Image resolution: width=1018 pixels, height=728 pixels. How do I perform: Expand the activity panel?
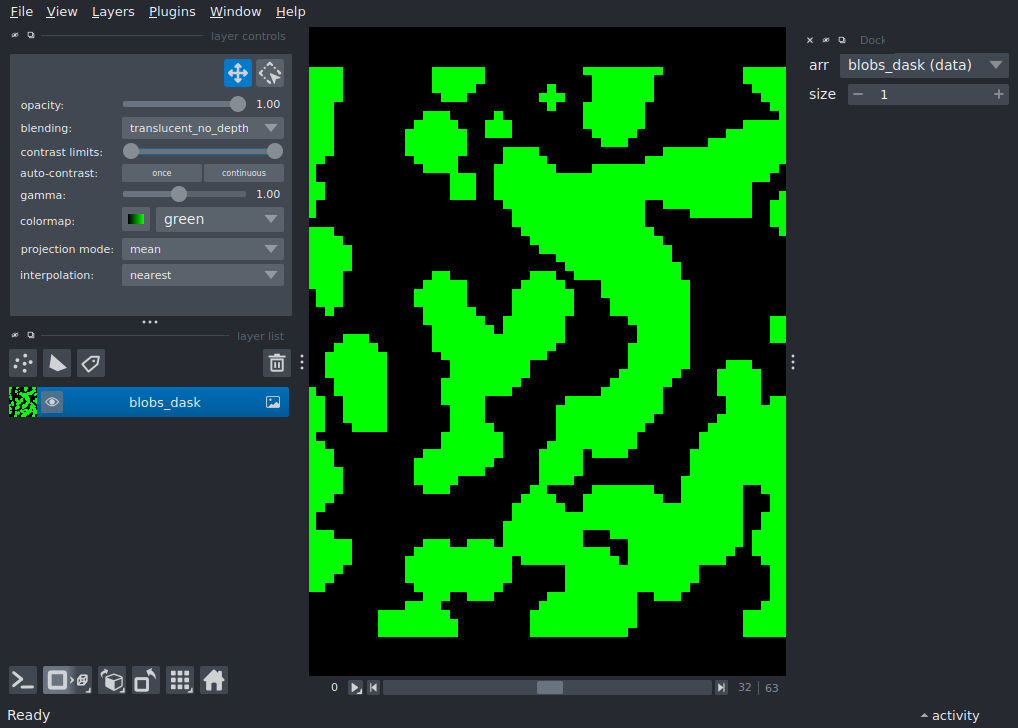948,715
